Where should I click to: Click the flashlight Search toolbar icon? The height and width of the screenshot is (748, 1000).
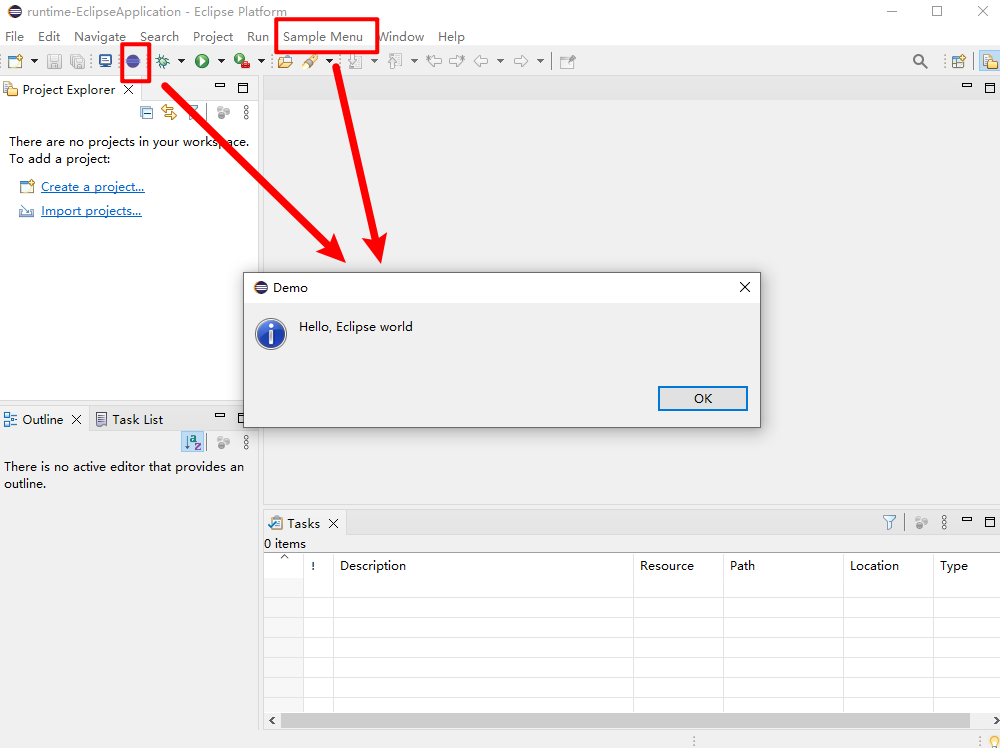(x=310, y=61)
